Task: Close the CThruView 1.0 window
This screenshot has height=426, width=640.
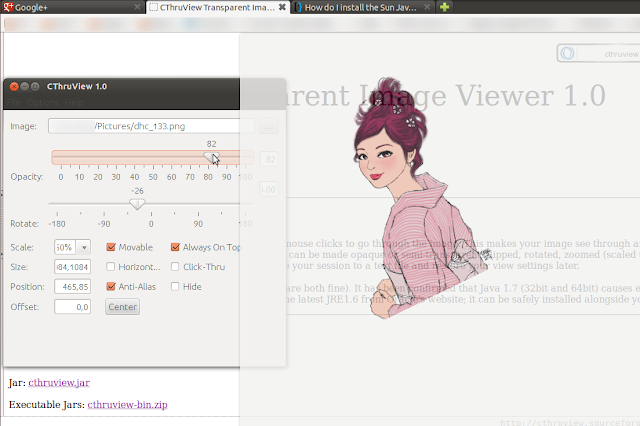Action: point(14,87)
